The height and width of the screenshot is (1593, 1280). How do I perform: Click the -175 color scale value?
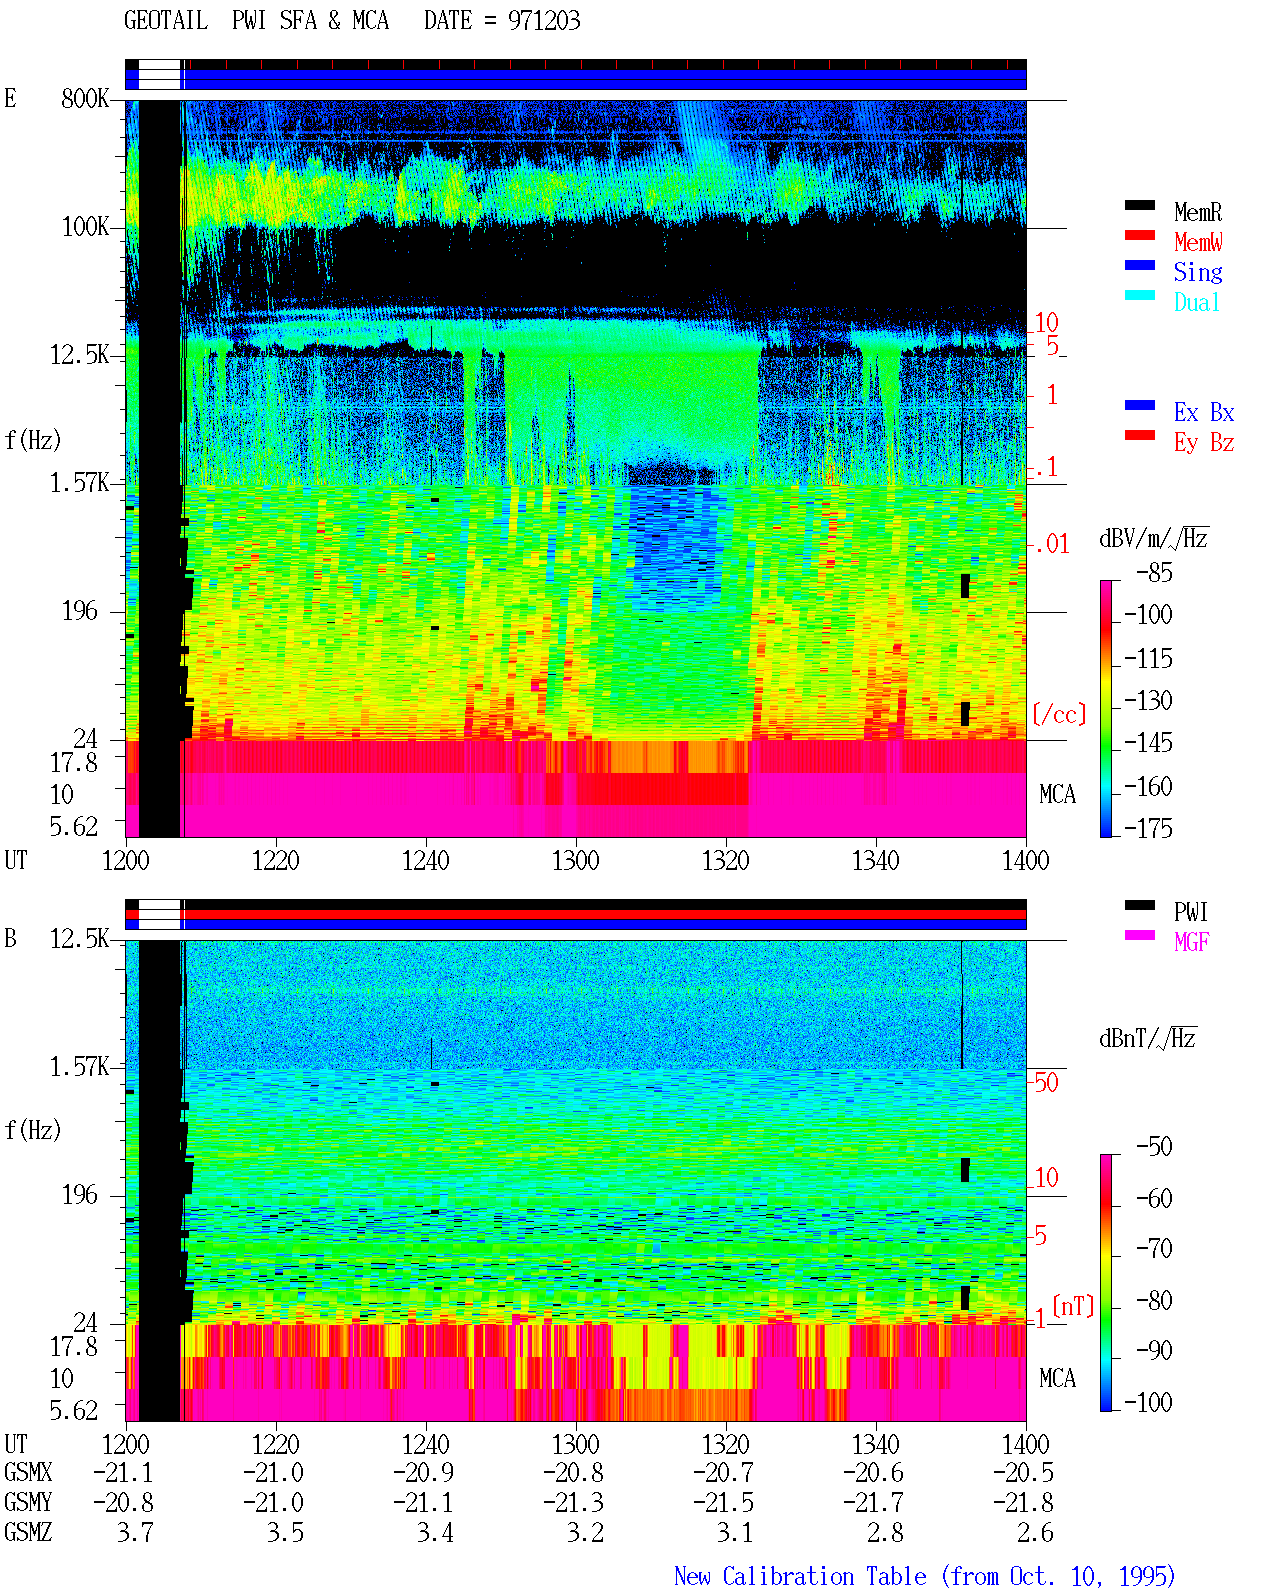(1148, 828)
